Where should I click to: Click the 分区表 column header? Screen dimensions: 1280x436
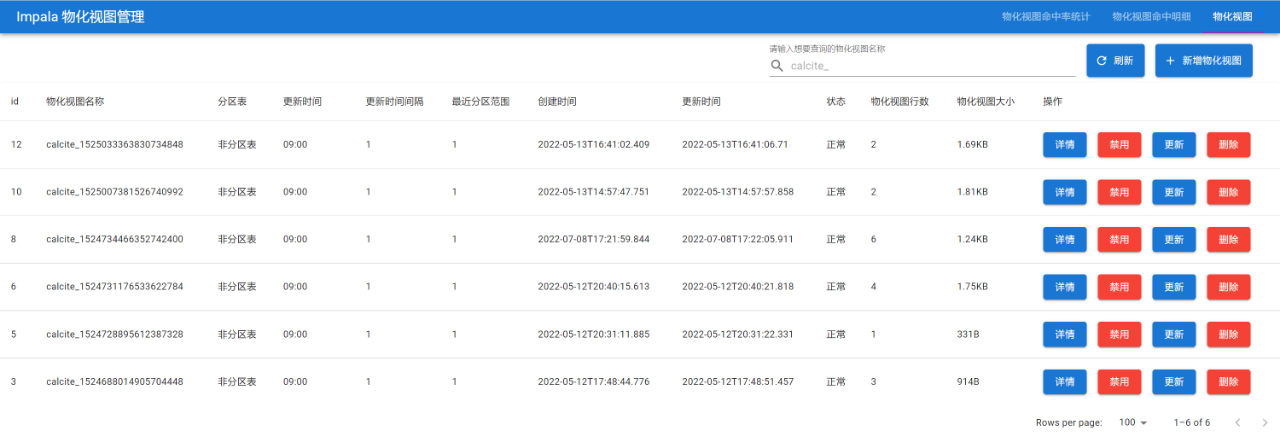233,102
